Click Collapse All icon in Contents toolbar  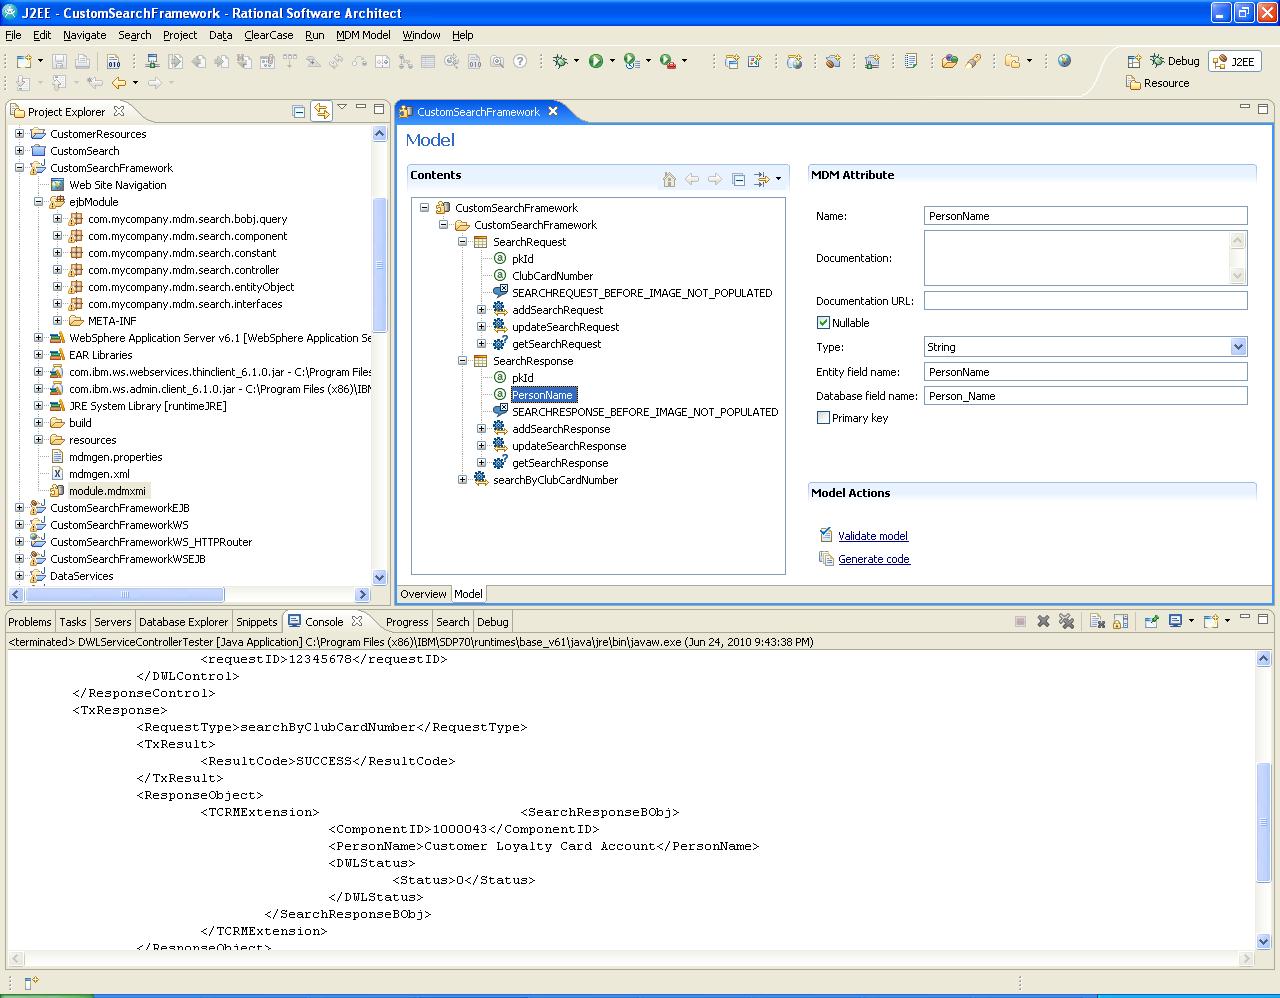[738, 180]
